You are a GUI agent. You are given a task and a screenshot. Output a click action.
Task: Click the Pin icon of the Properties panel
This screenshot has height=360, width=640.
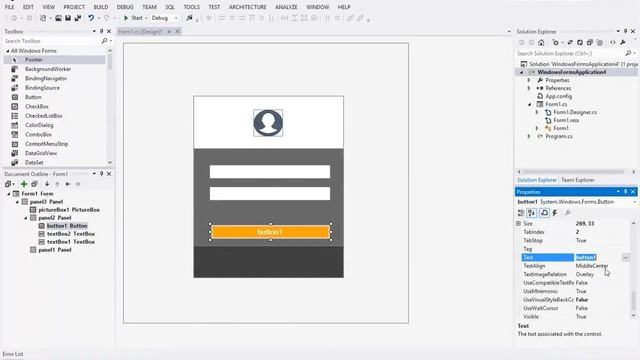click(625, 192)
